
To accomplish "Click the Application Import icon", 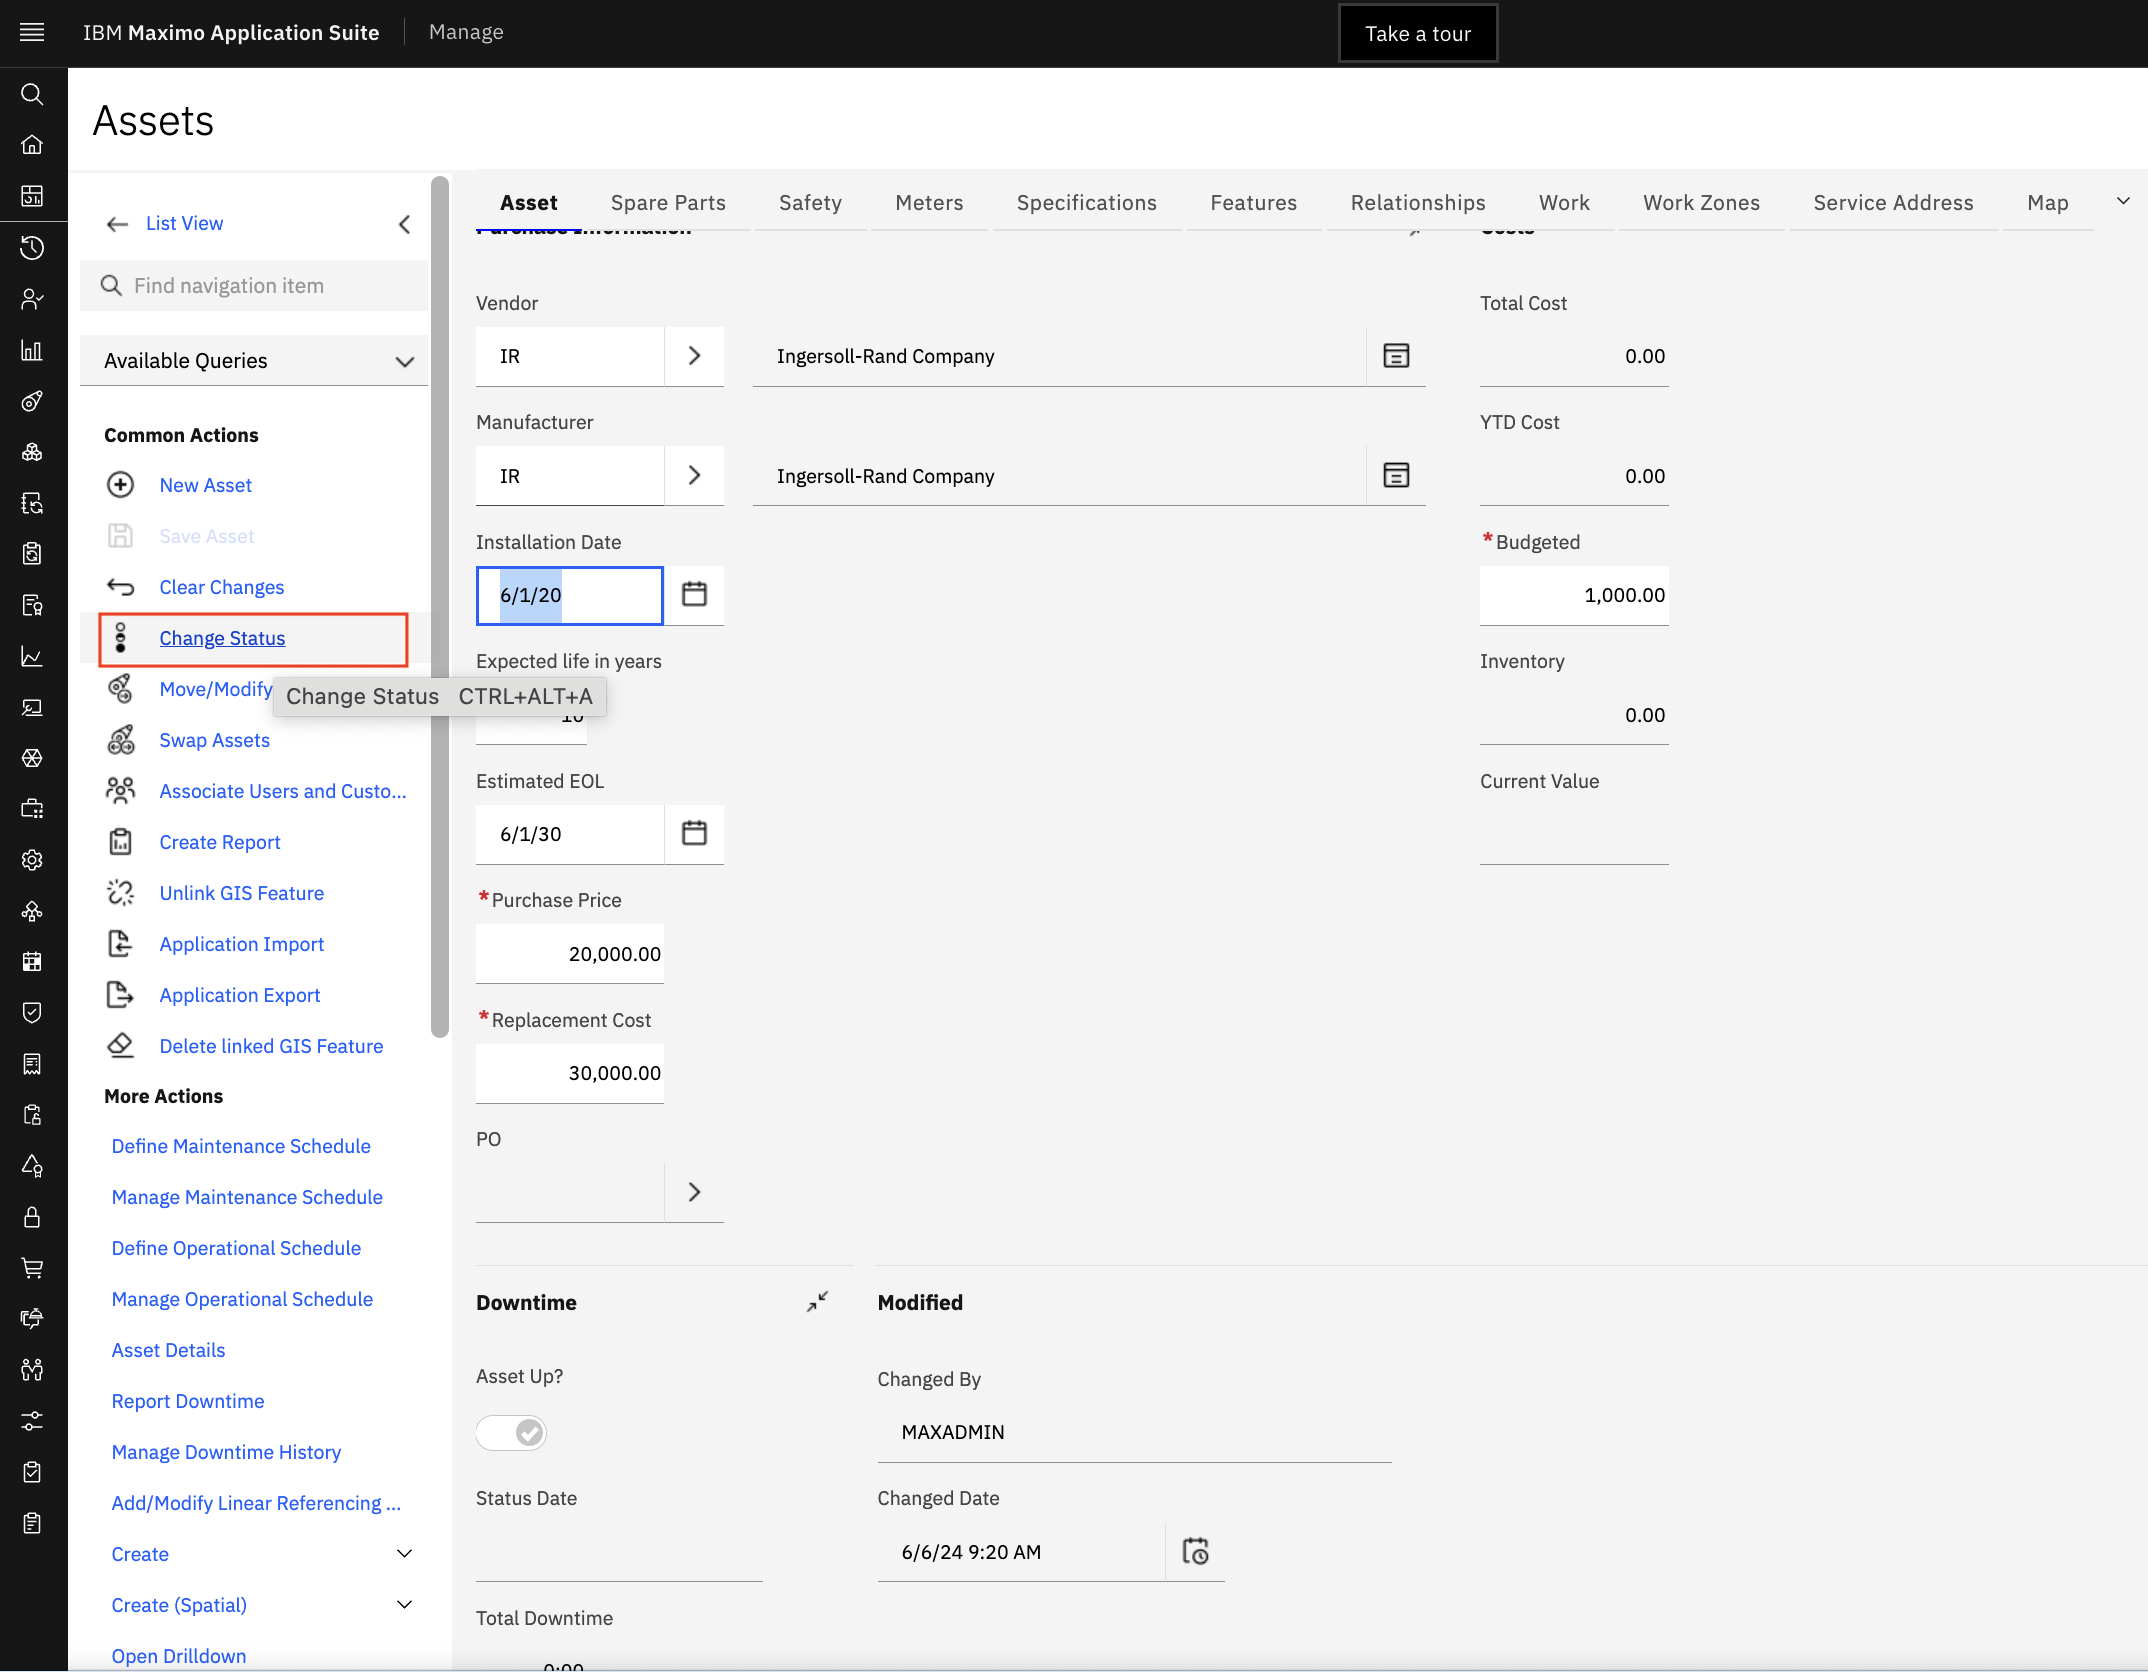I will pos(120,943).
